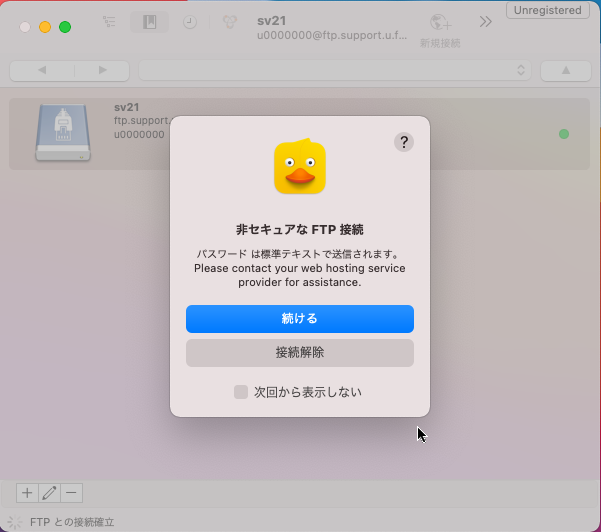
Task: Add a new bookmark with plus button
Action: click(x=27, y=493)
